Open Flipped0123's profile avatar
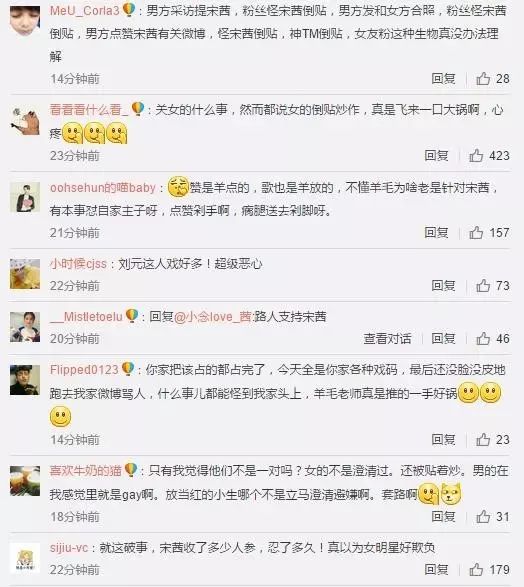 [25, 380]
